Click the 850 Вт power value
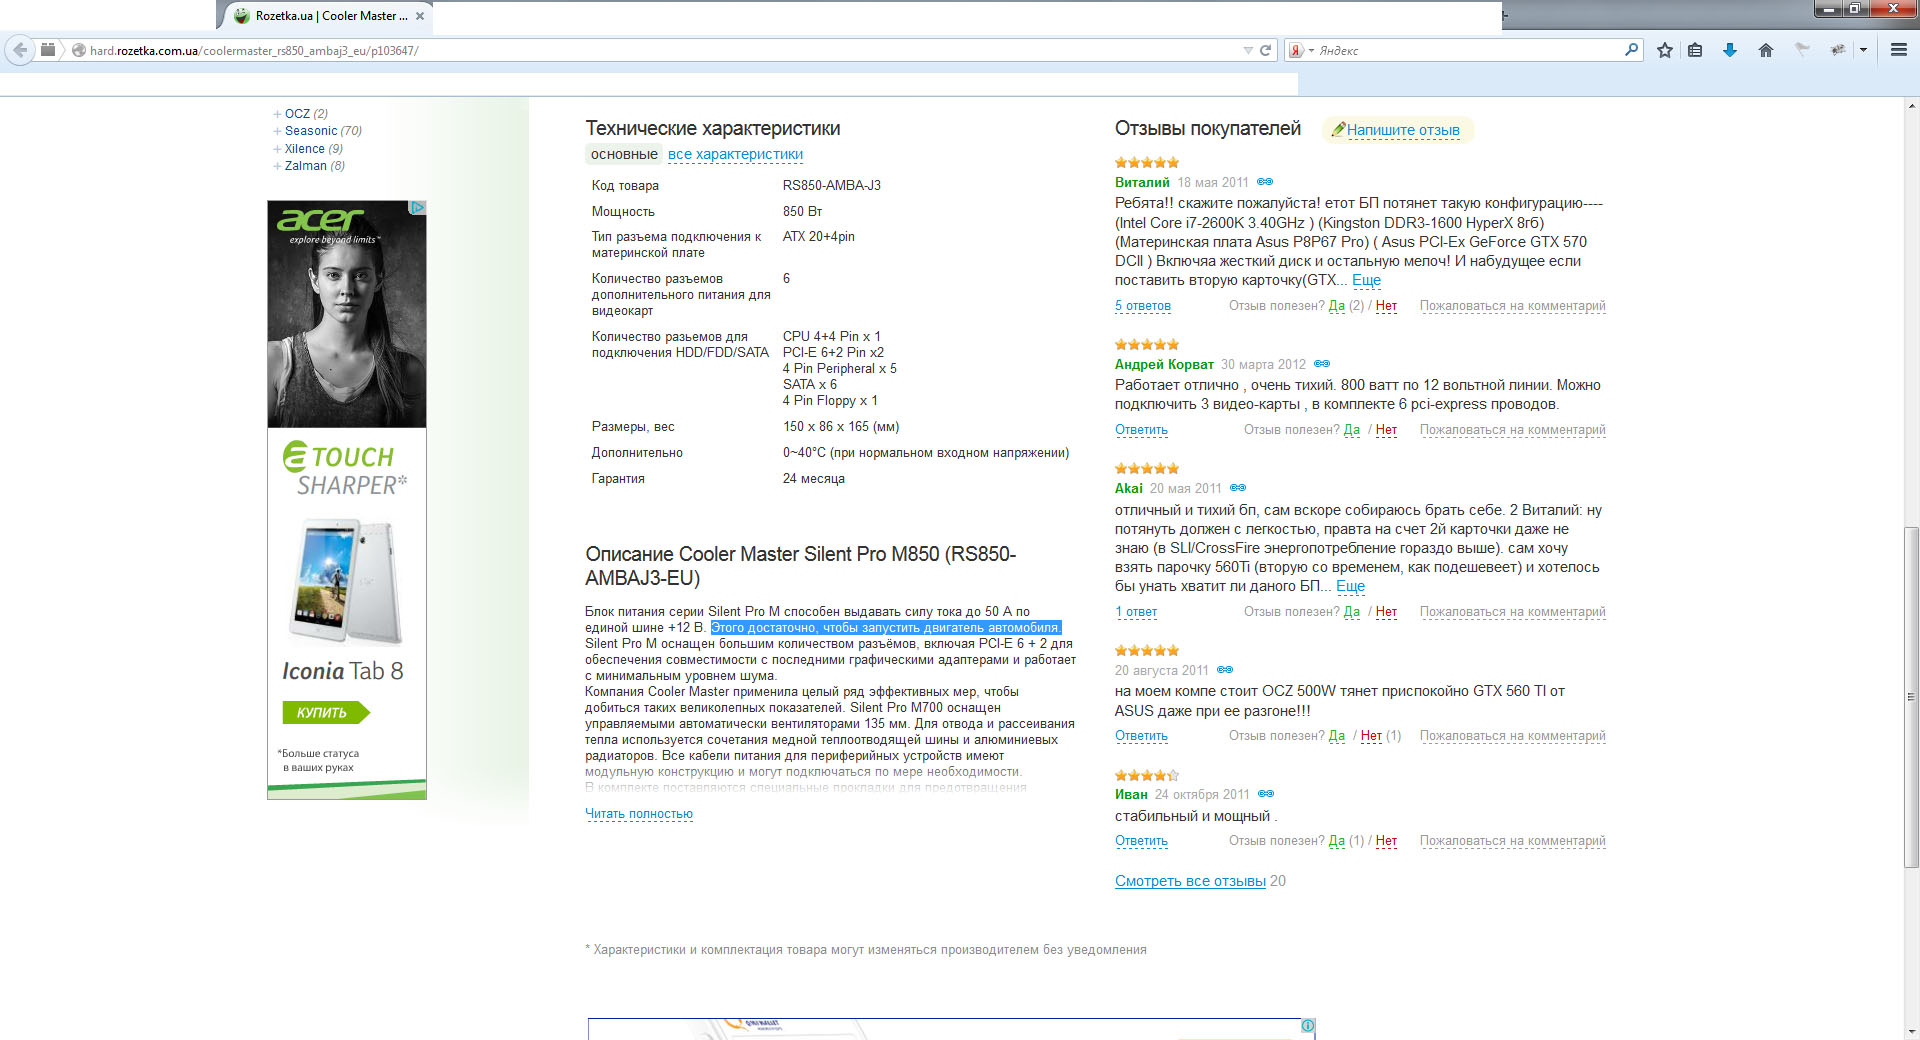Image resolution: width=1920 pixels, height=1040 pixels. (802, 212)
